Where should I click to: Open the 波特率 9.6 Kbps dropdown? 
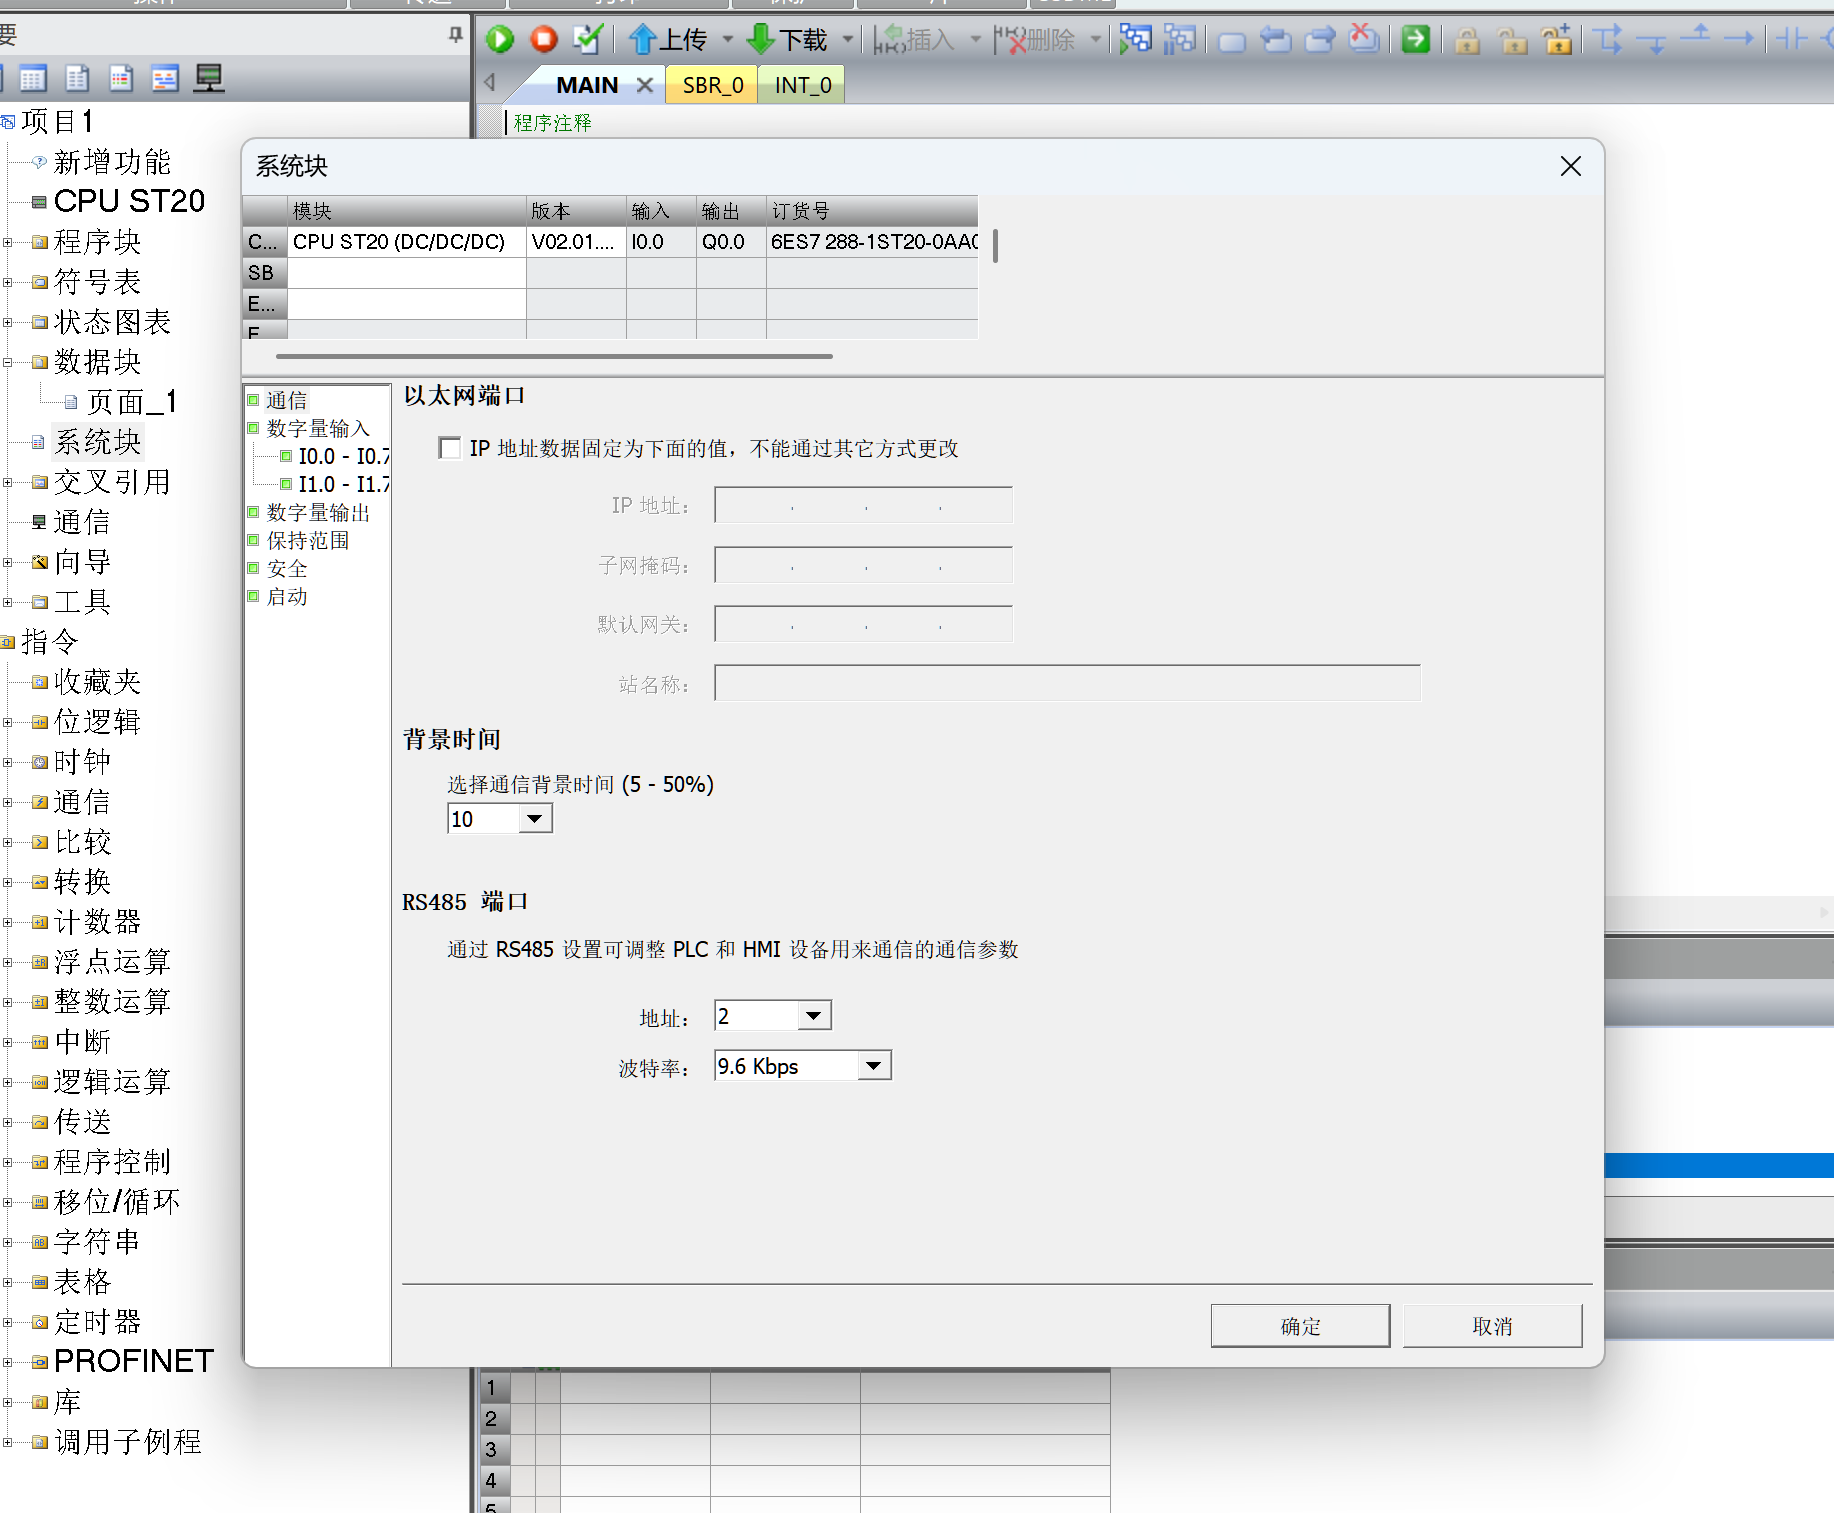[x=874, y=1066]
